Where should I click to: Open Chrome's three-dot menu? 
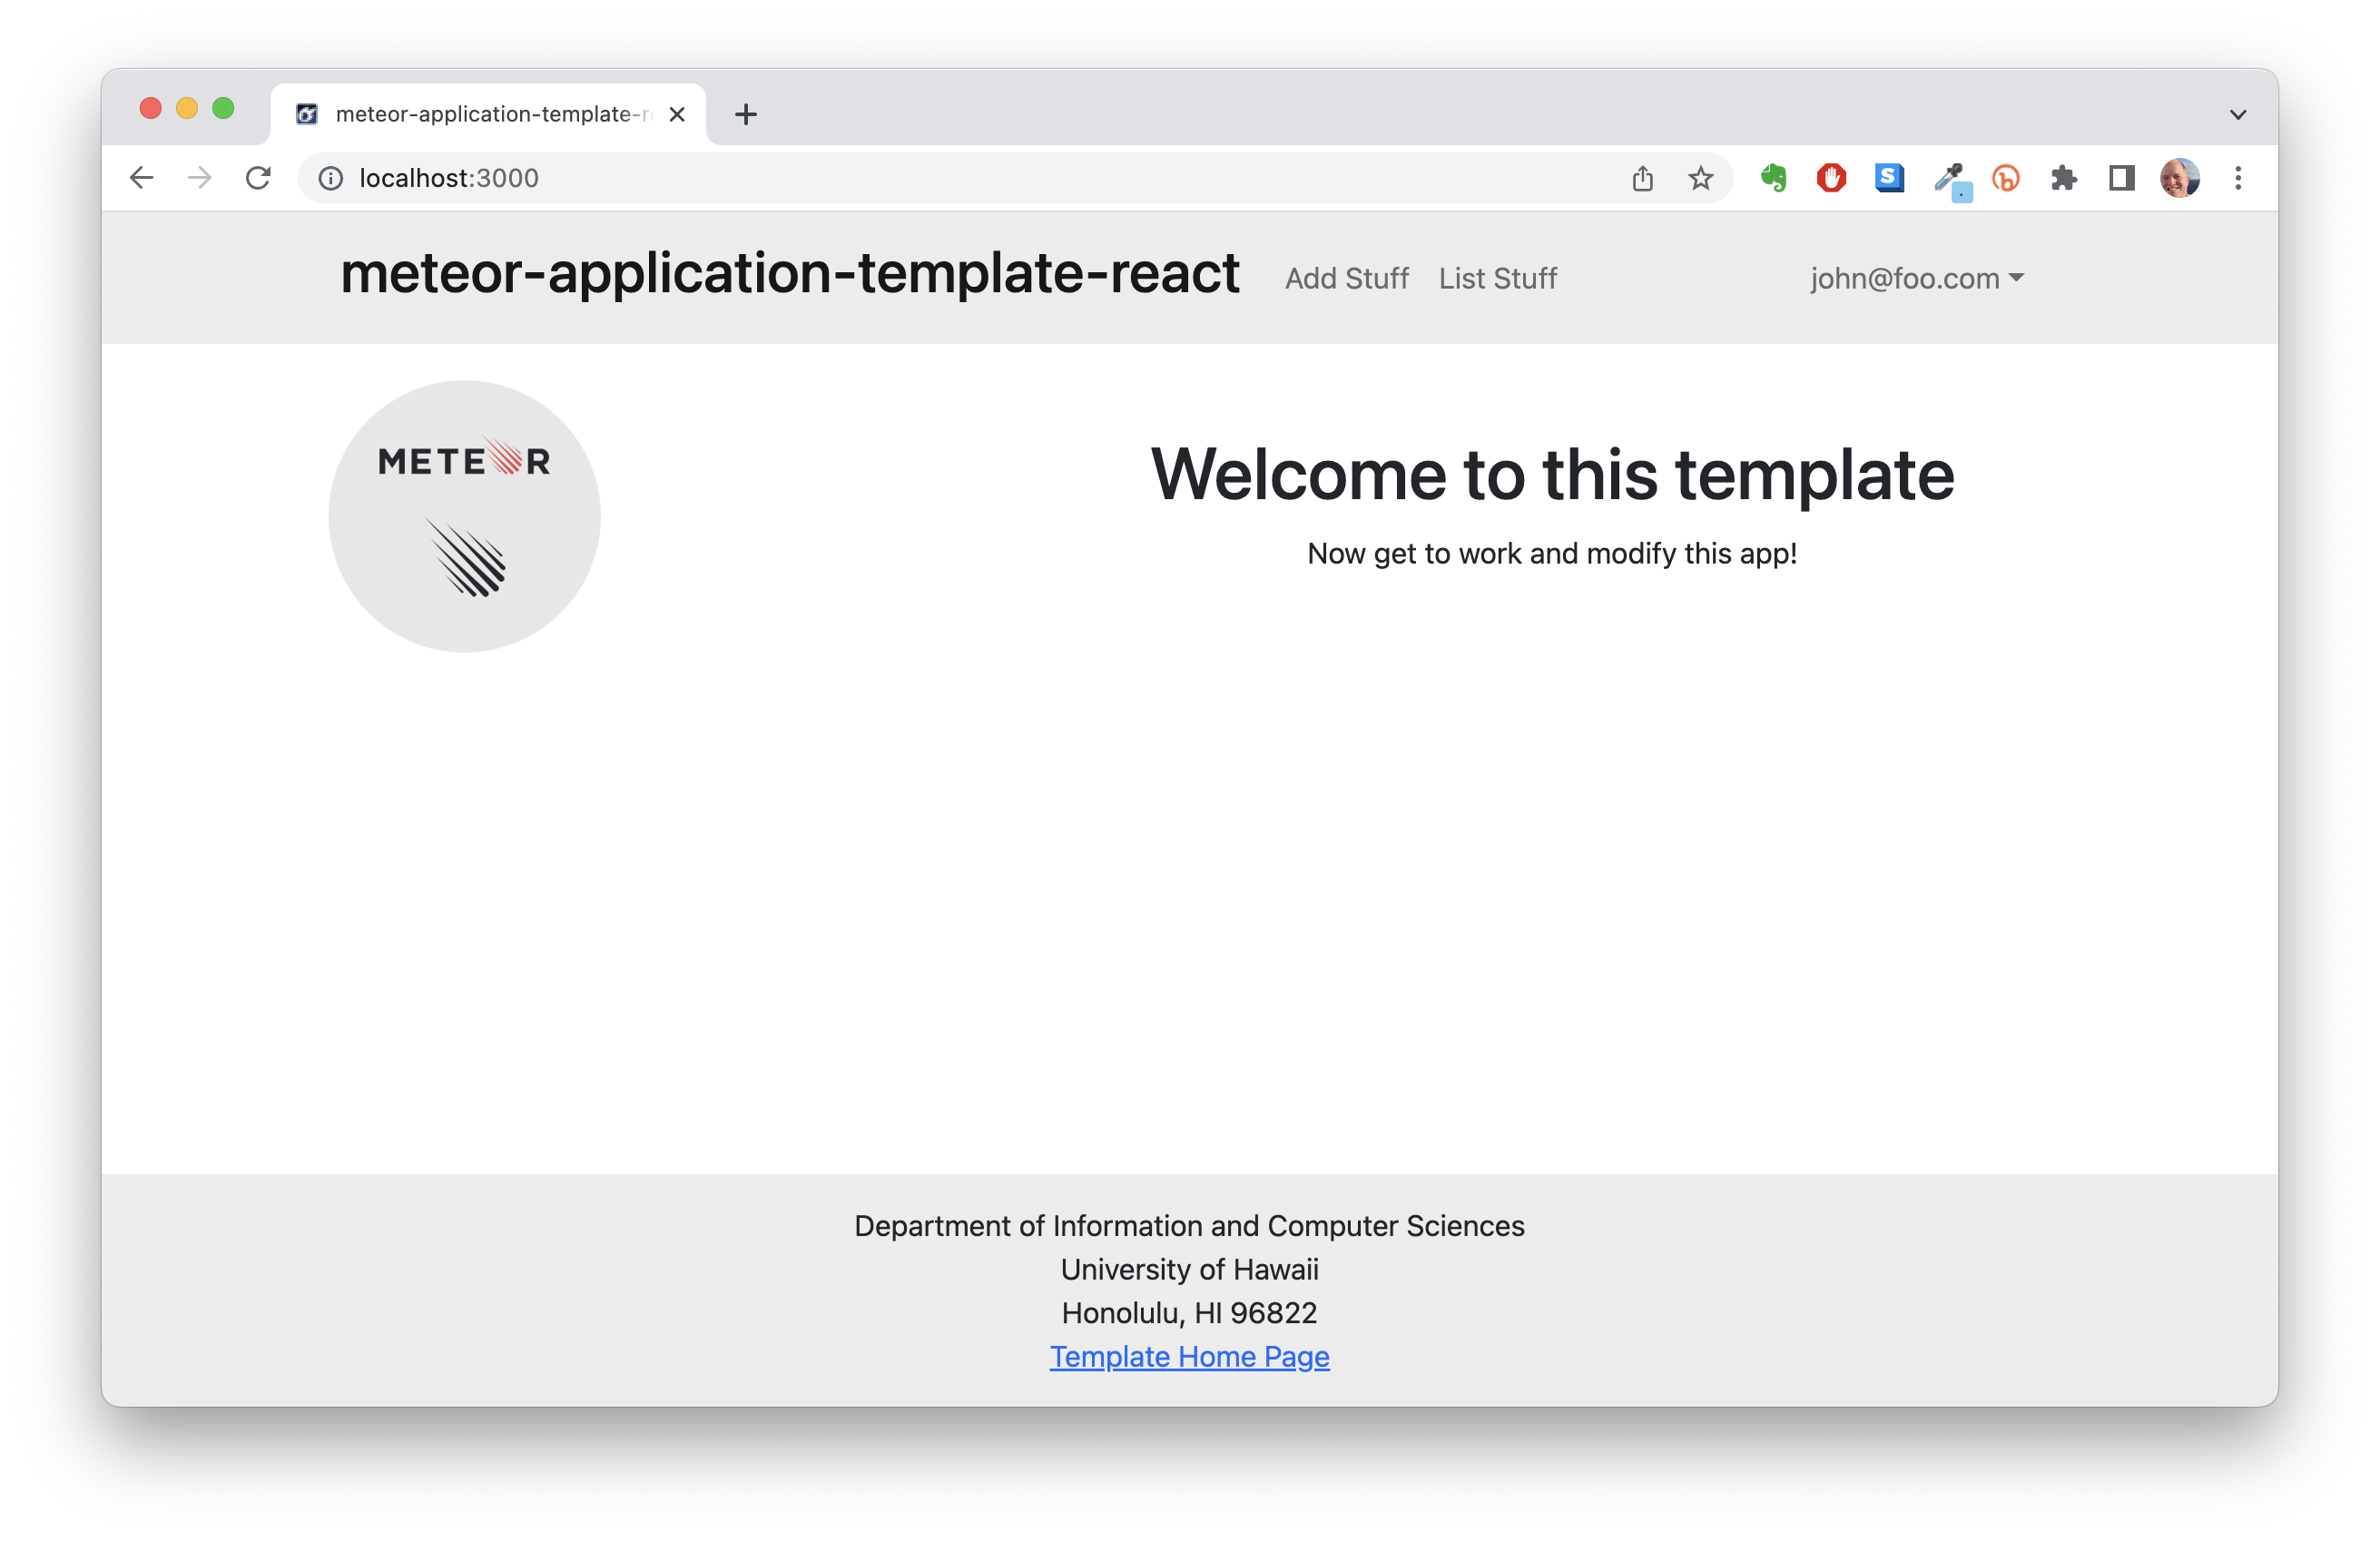point(2238,178)
